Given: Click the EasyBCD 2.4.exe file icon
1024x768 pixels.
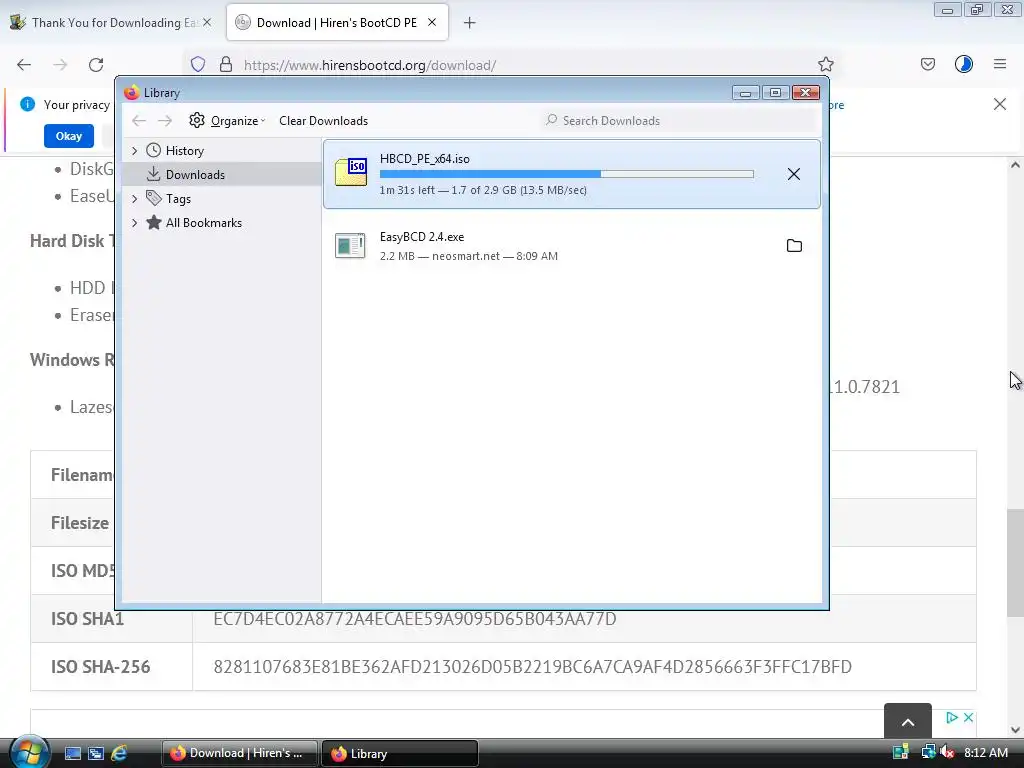Looking at the screenshot, I should 350,246.
